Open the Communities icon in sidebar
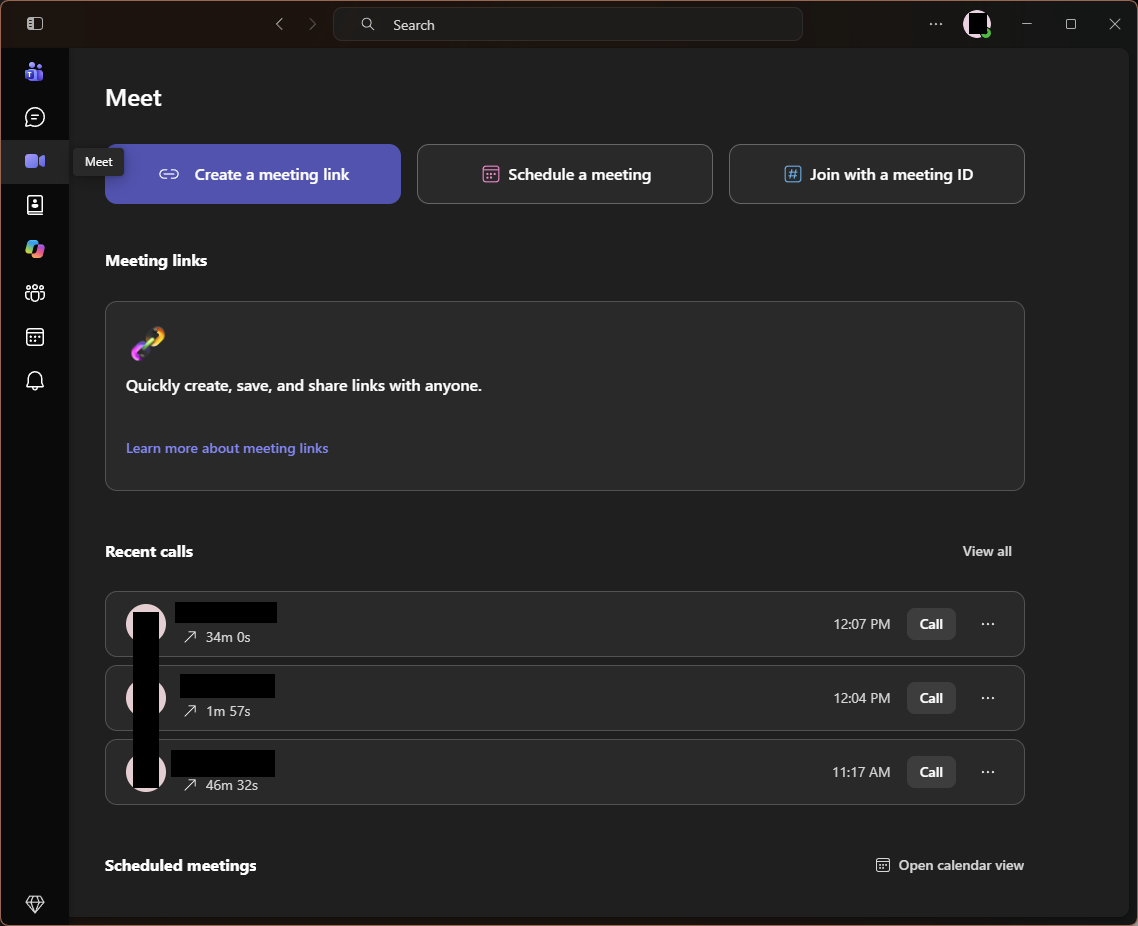Image resolution: width=1138 pixels, height=926 pixels. click(35, 293)
